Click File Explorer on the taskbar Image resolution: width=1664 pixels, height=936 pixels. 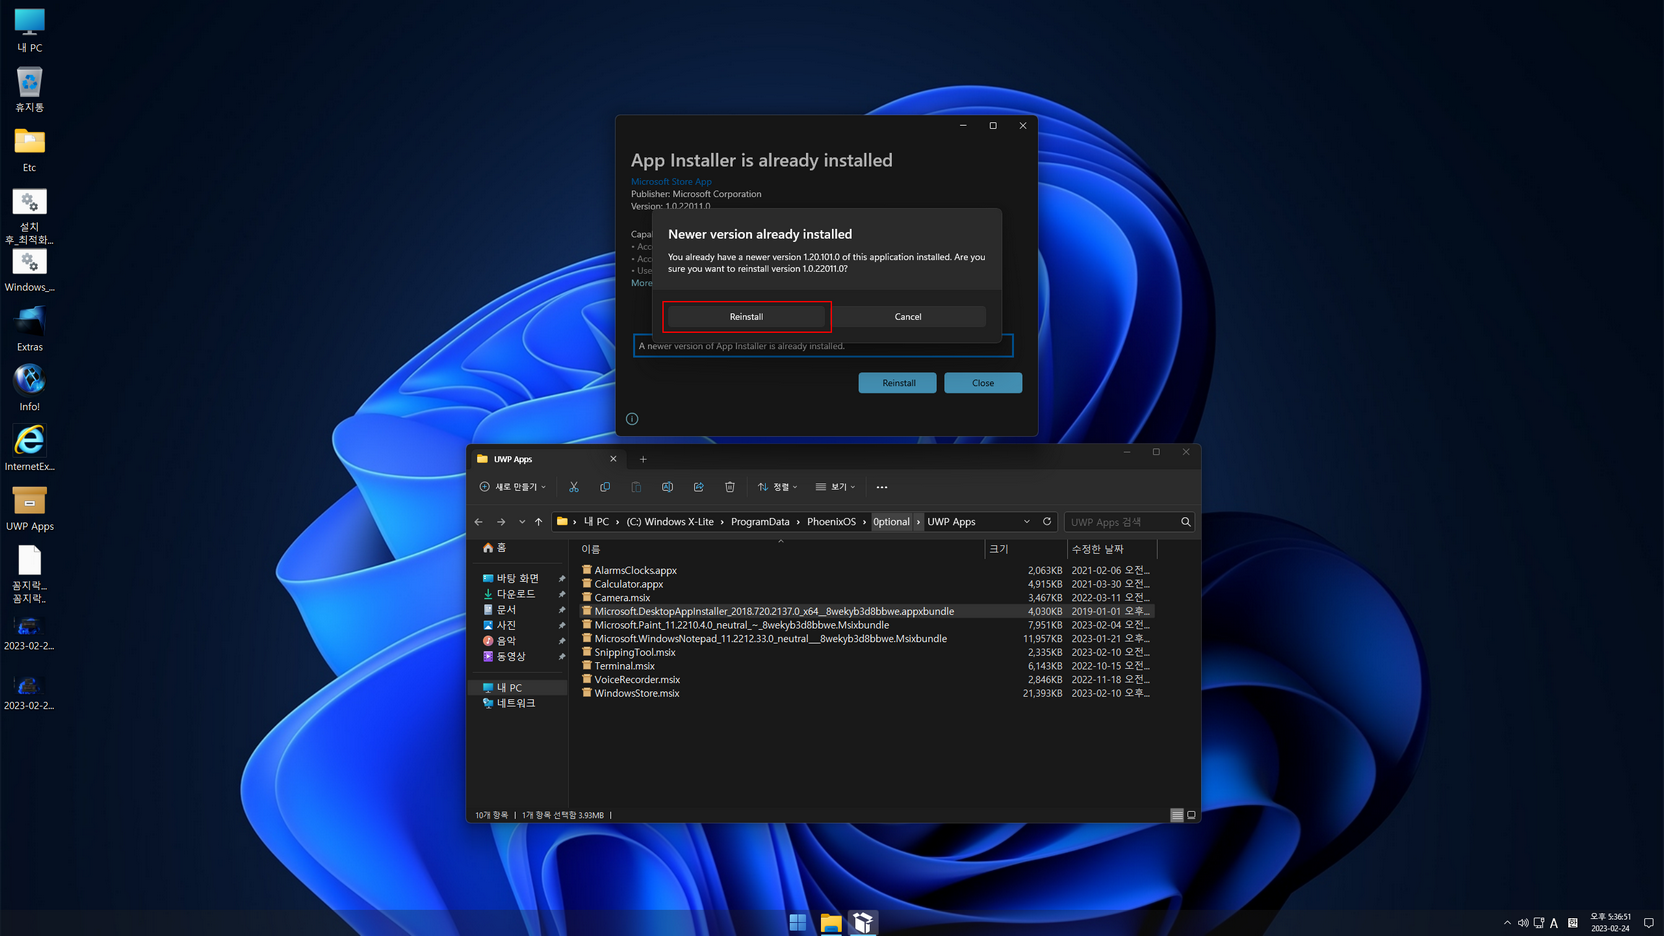click(831, 922)
